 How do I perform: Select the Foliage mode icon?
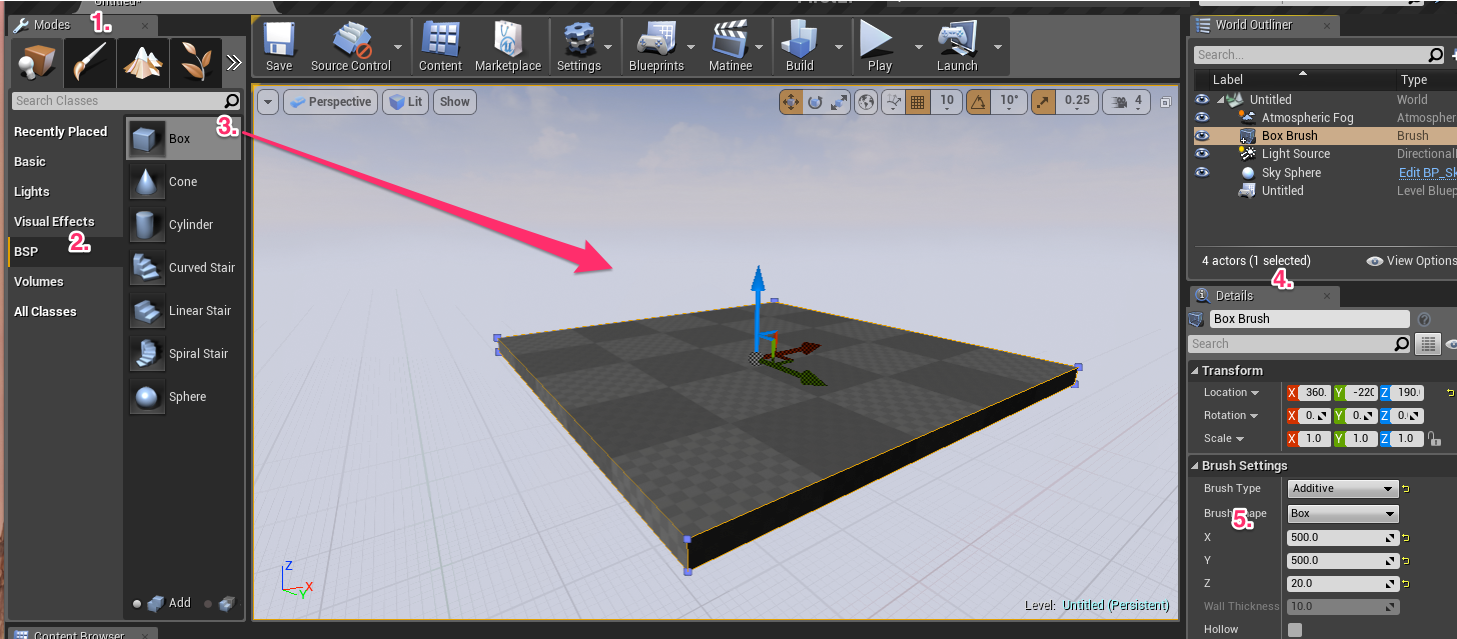point(195,62)
